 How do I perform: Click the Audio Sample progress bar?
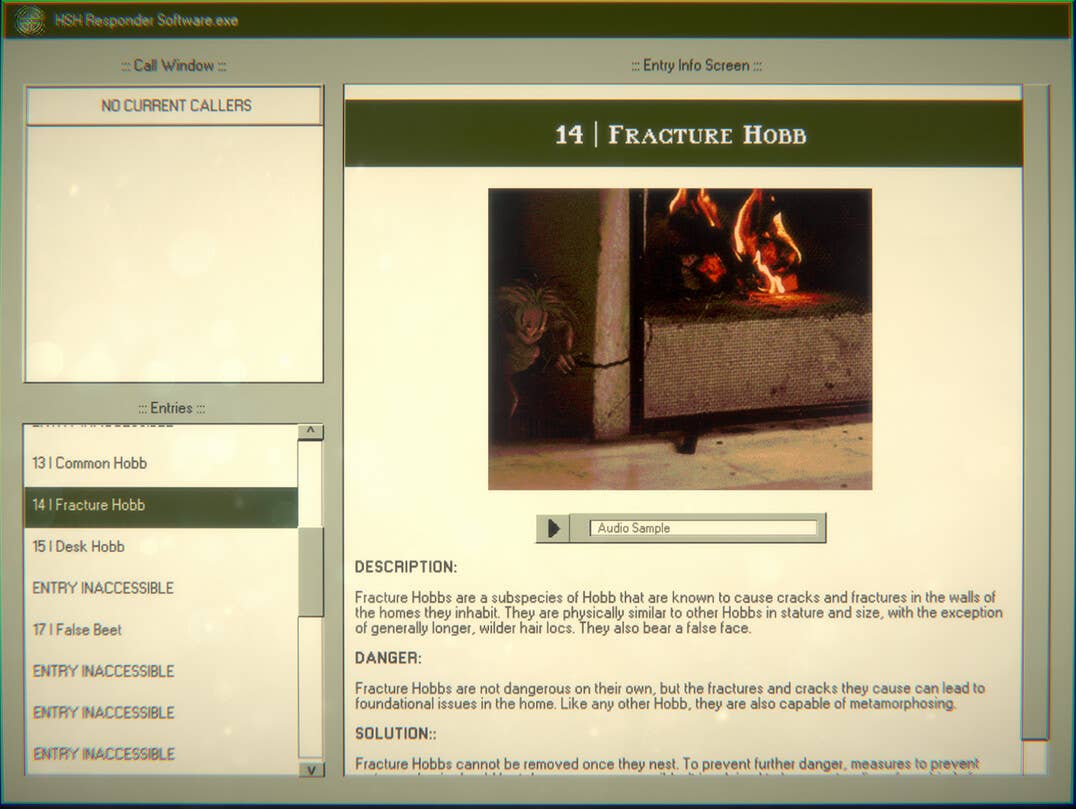(x=703, y=528)
